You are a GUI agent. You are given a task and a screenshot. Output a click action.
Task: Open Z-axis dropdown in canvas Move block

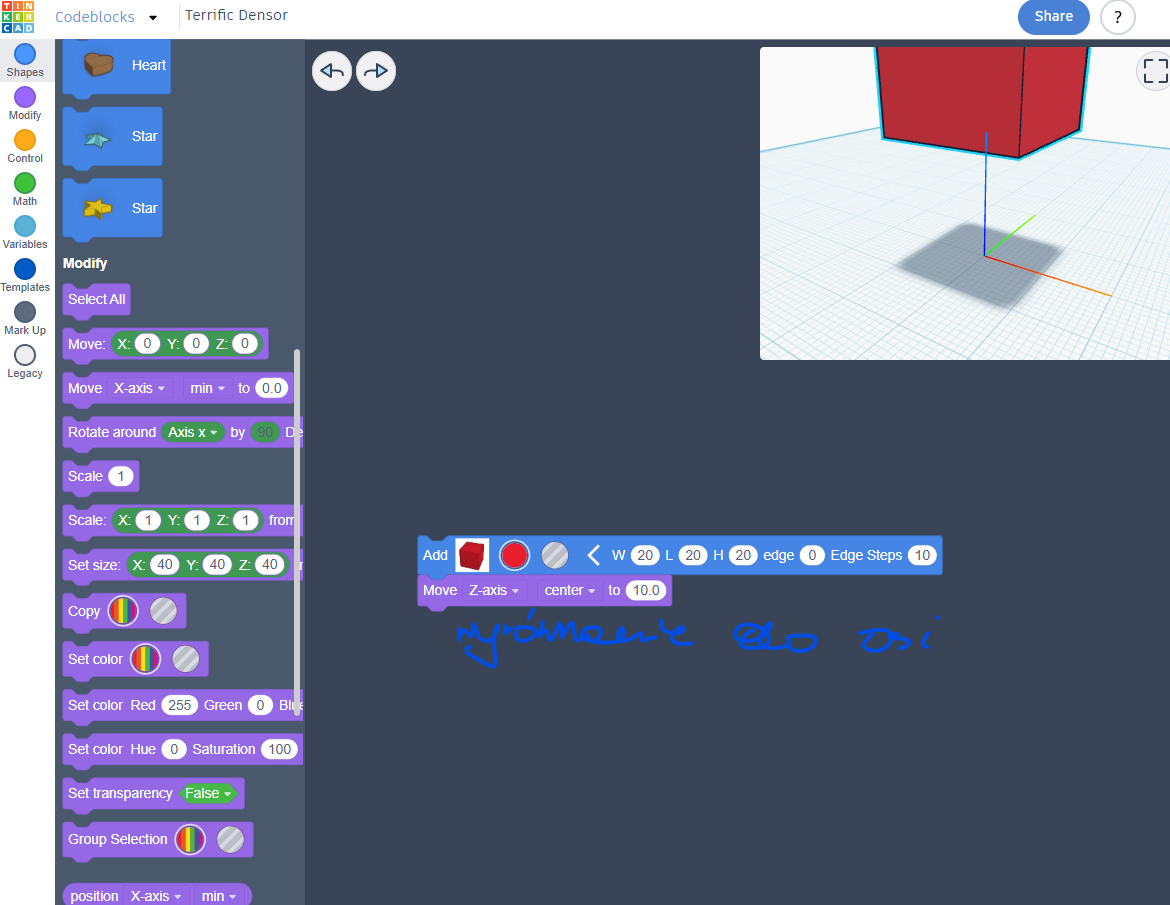point(495,590)
